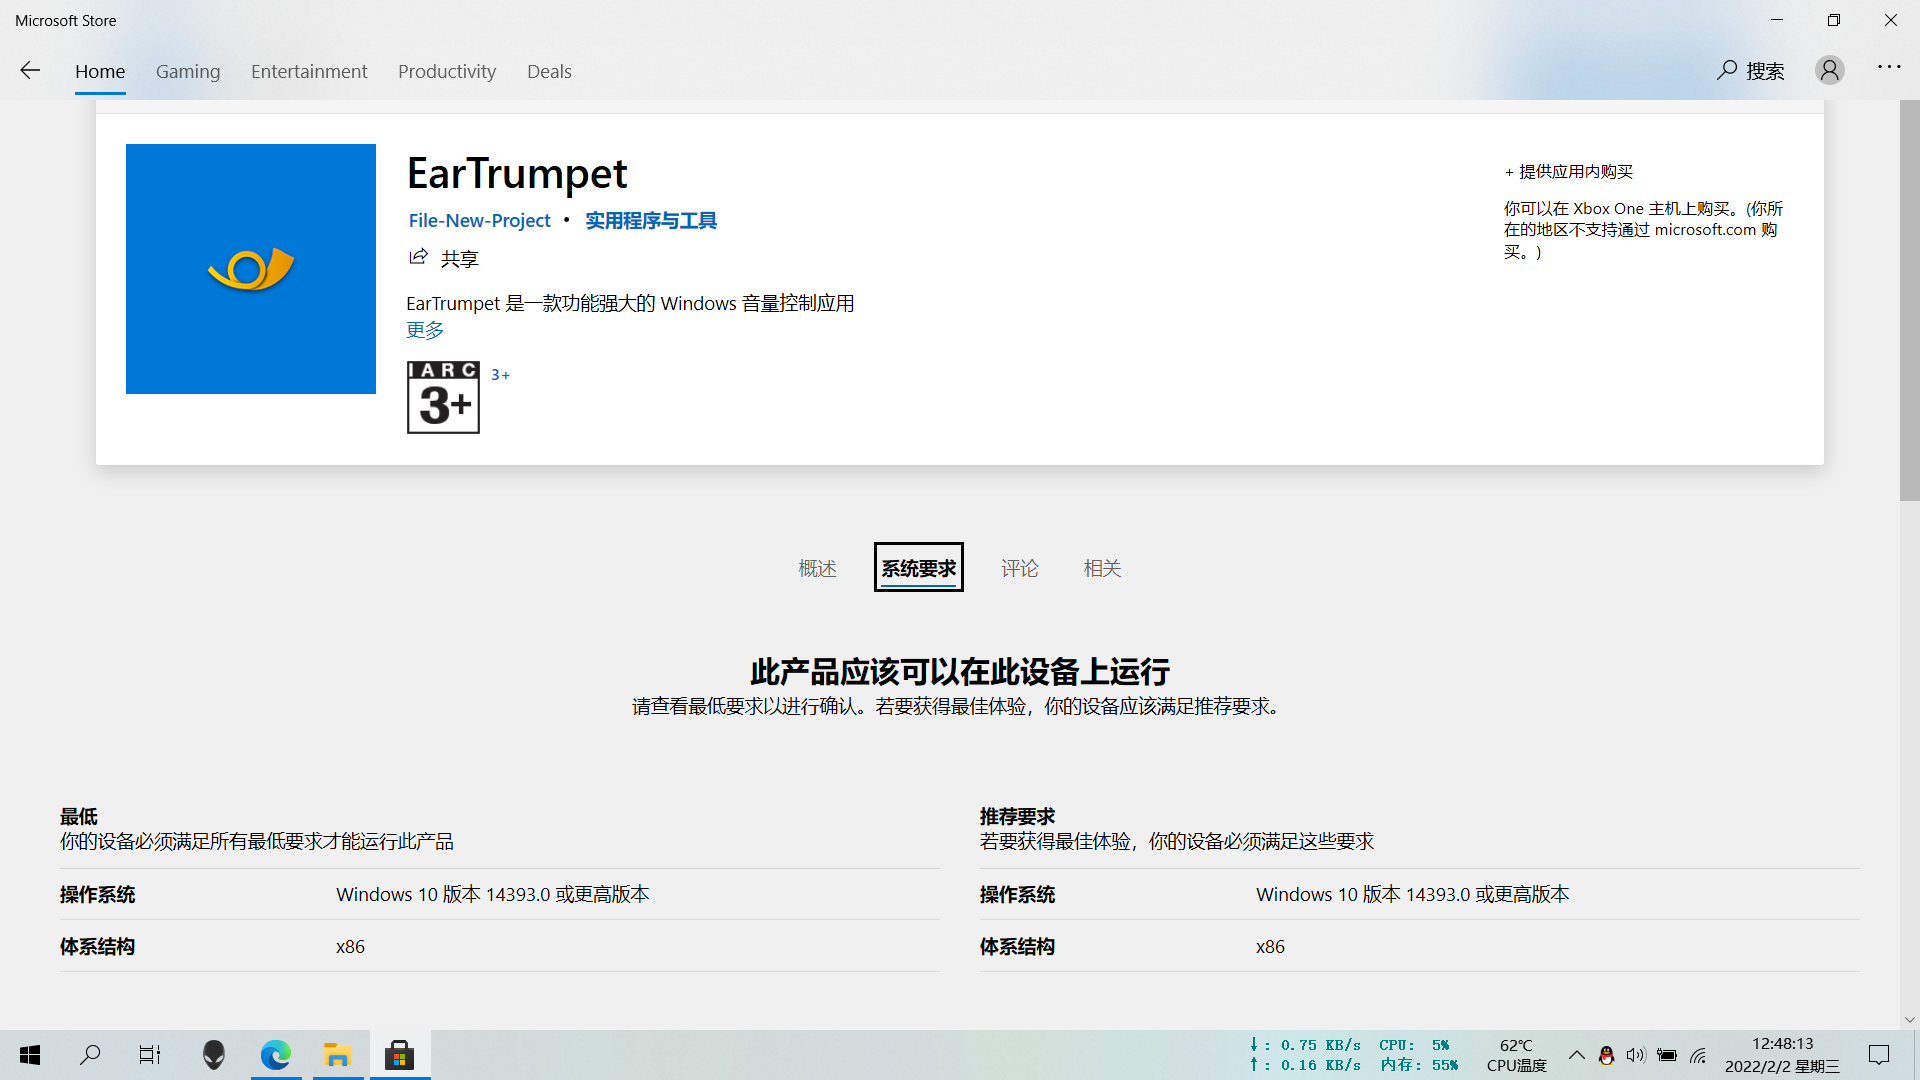Viewport: 1920px width, 1080px height.
Task: Select the 概述 overview tab
Action: click(817, 568)
